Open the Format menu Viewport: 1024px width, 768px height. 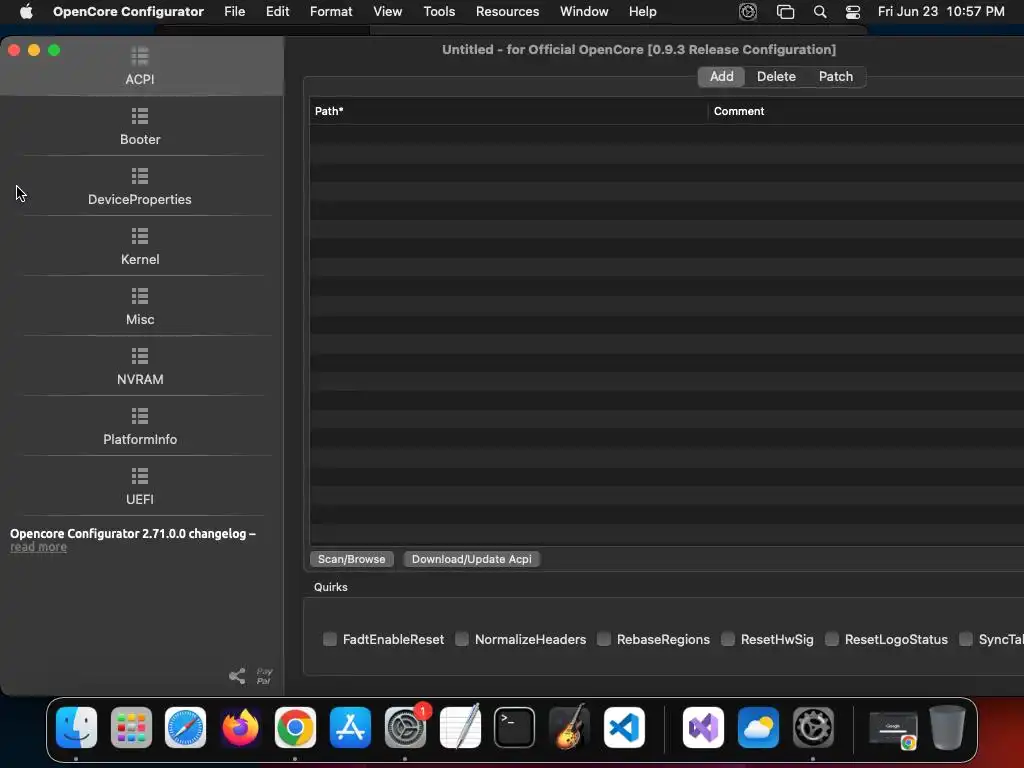point(331,12)
